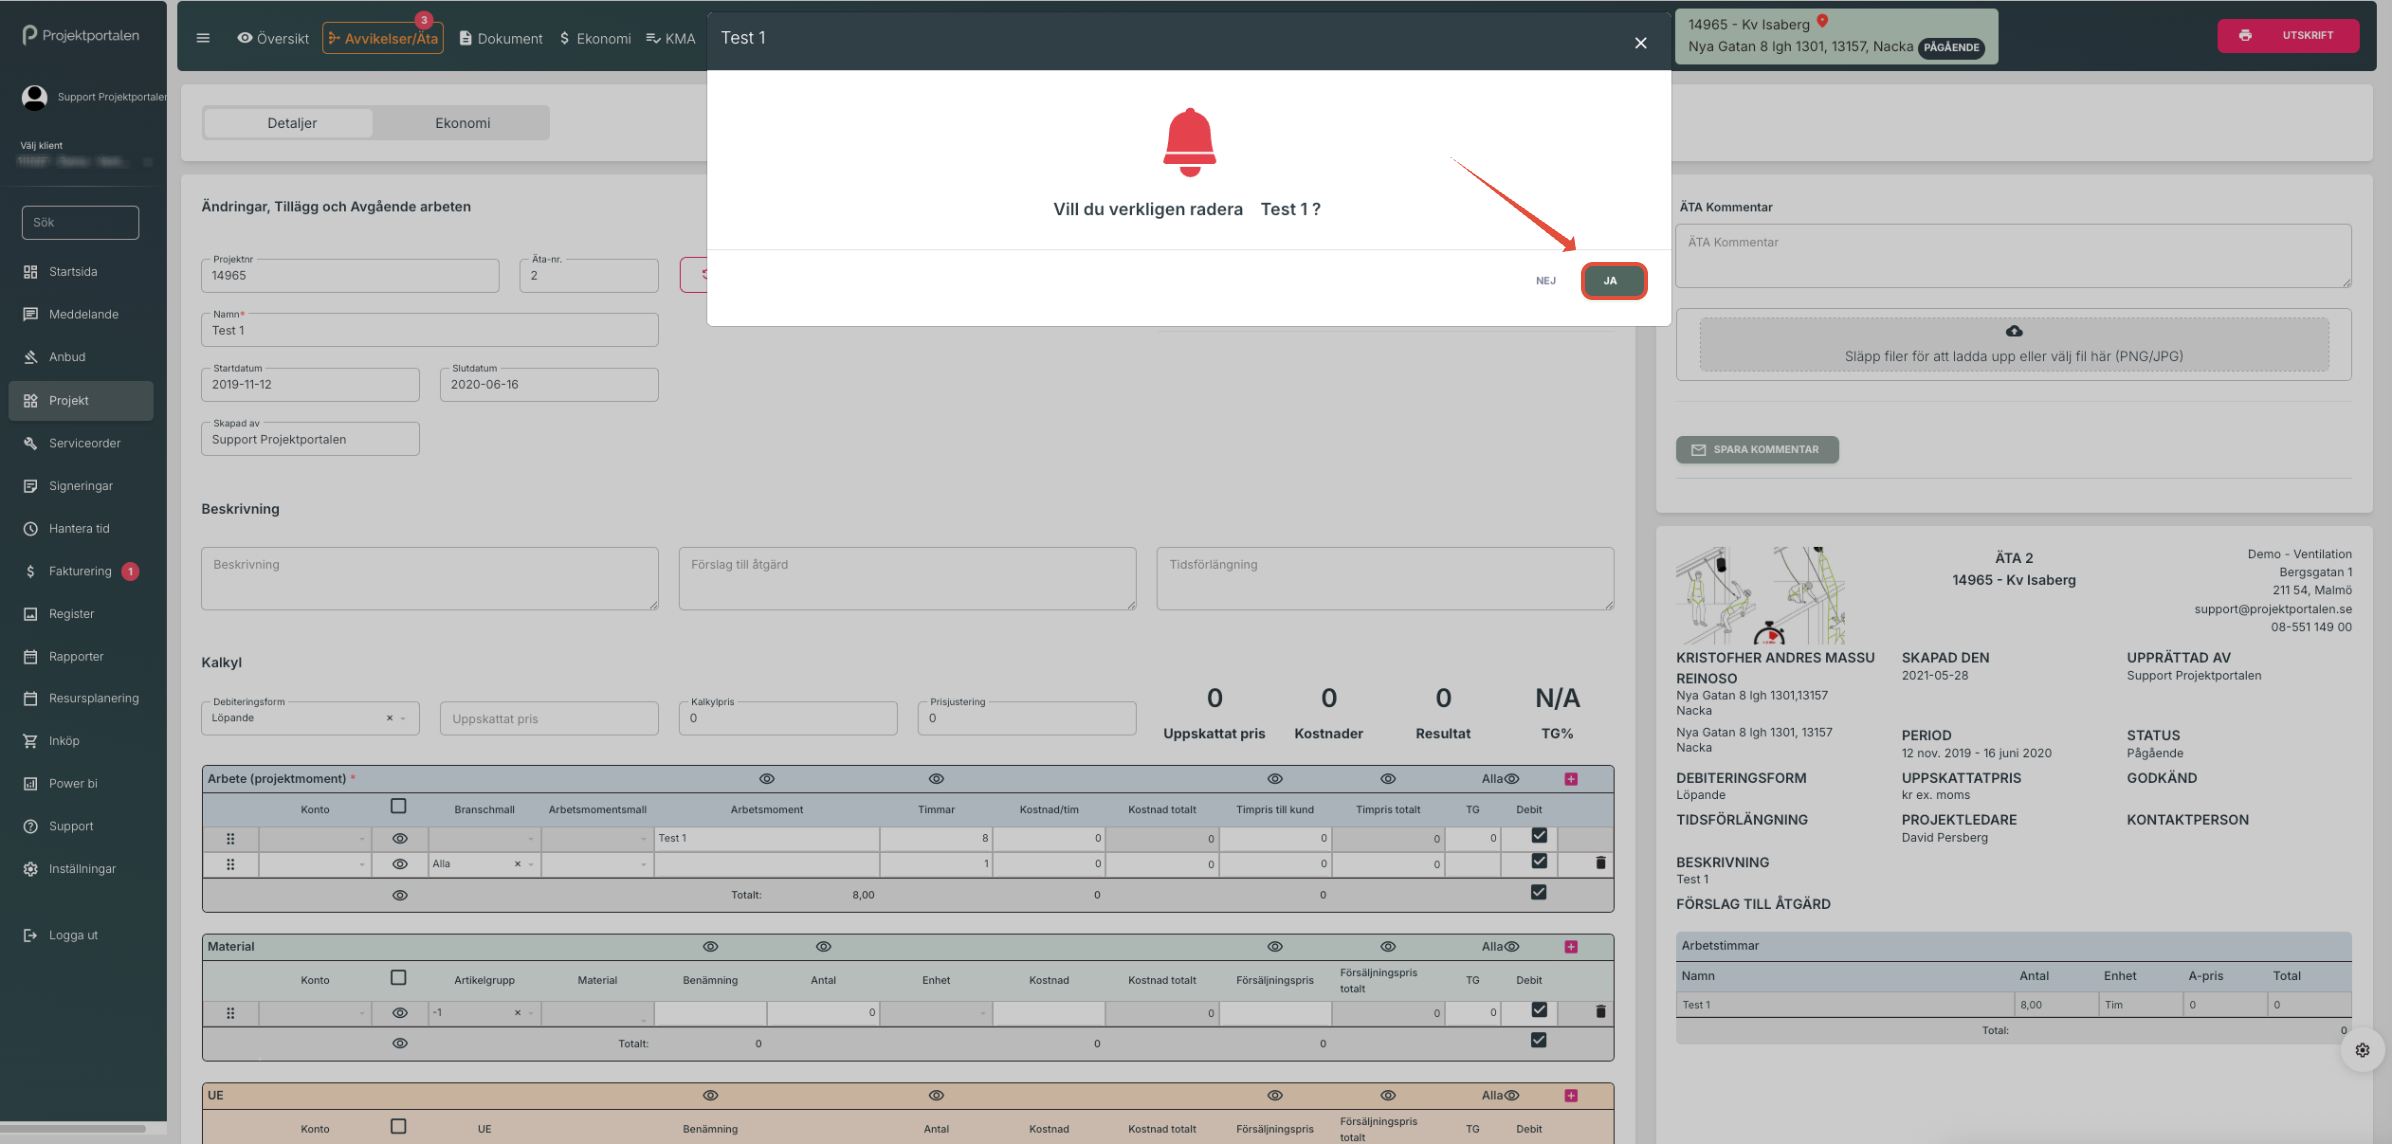
Task: Toggle eye visibility on Test 1 row
Action: (400, 838)
